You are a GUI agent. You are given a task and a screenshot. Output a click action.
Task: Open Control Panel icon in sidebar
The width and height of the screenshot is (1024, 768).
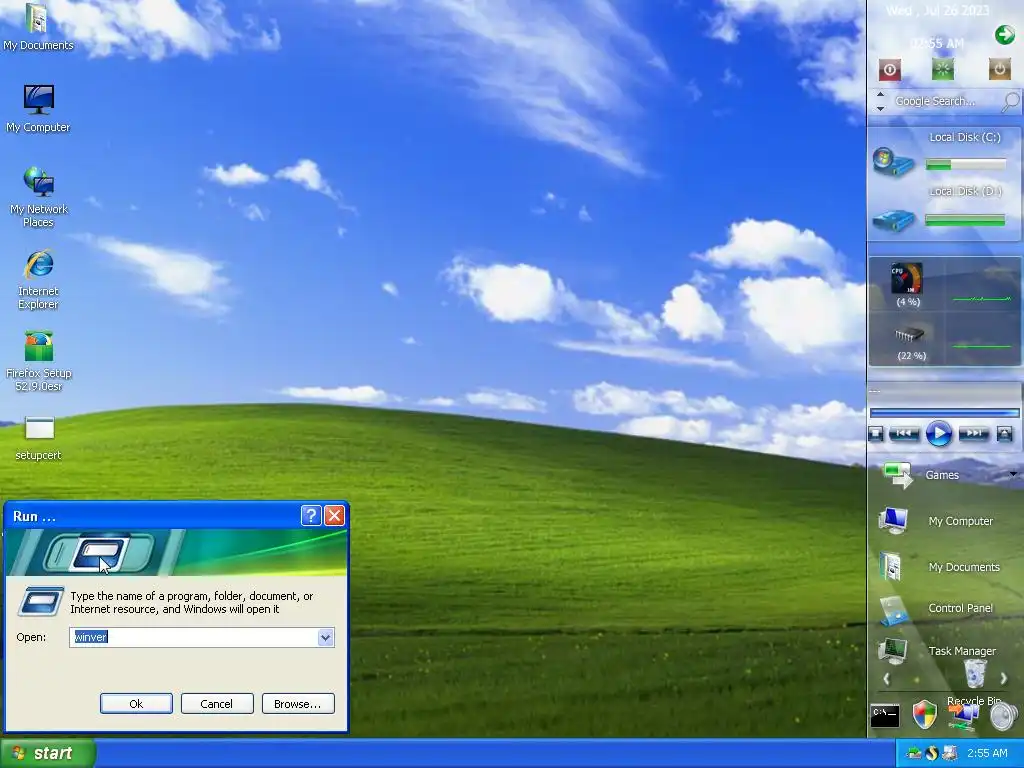893,611
